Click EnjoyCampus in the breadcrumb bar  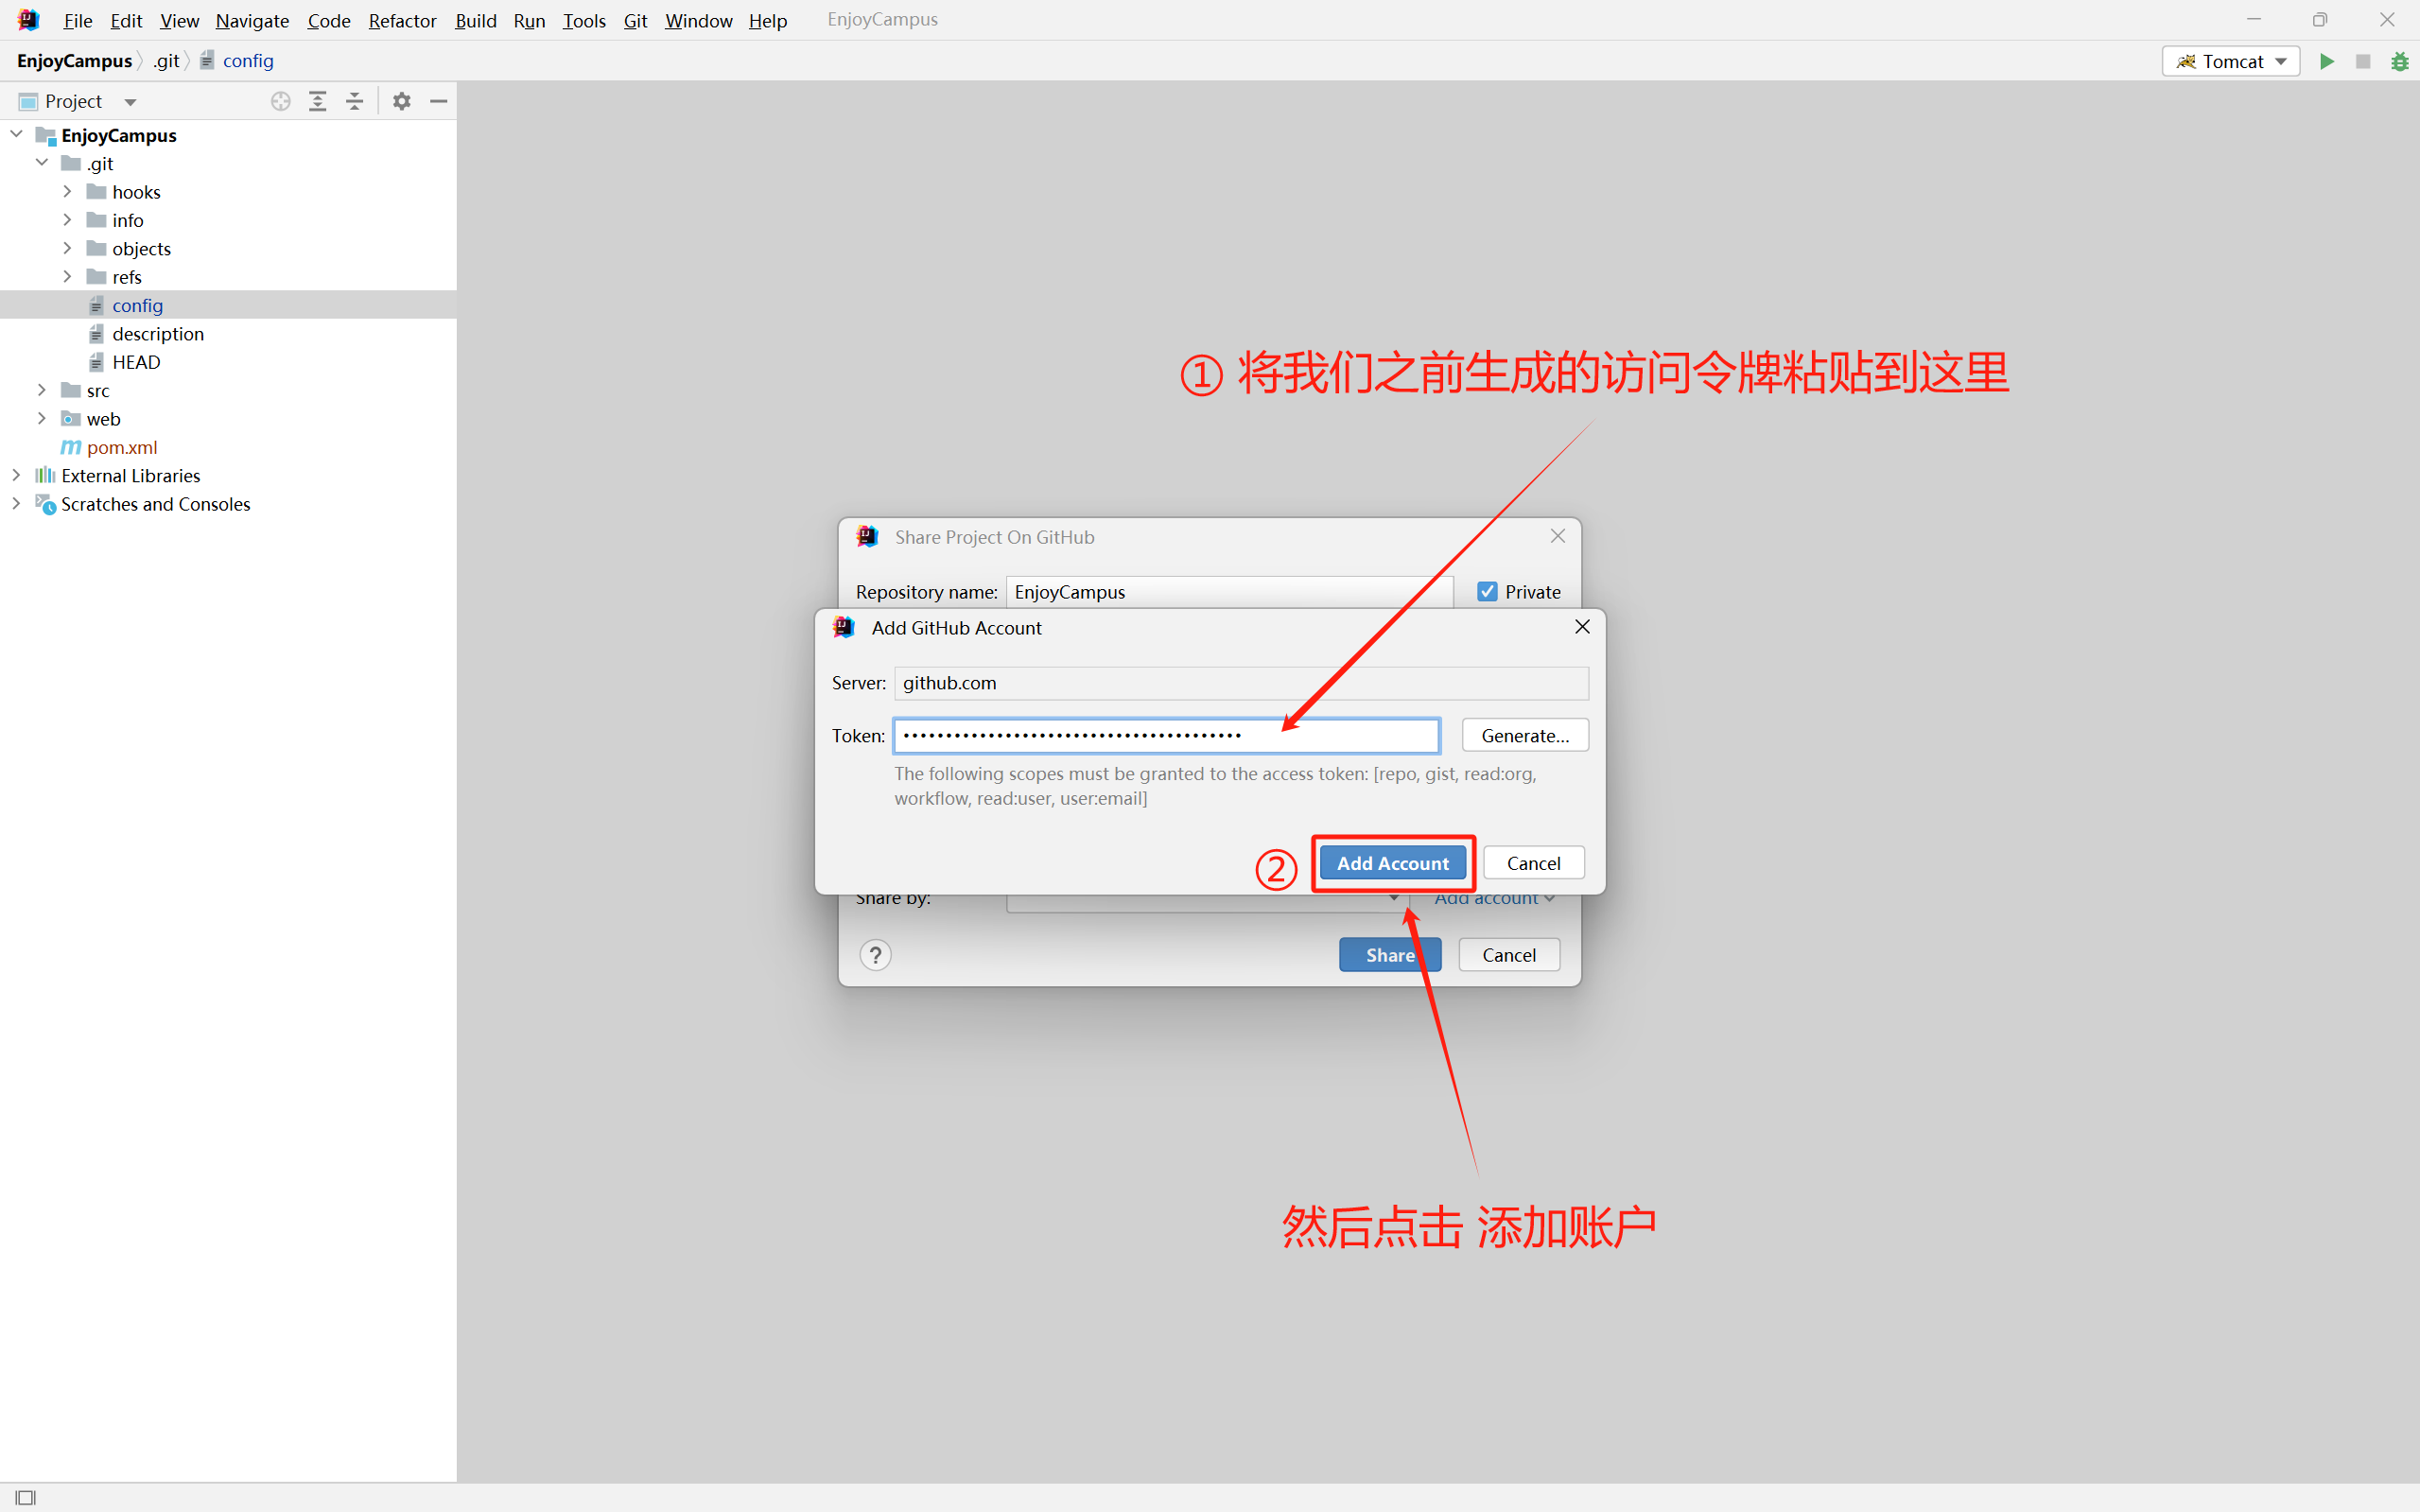coord(74,61)
